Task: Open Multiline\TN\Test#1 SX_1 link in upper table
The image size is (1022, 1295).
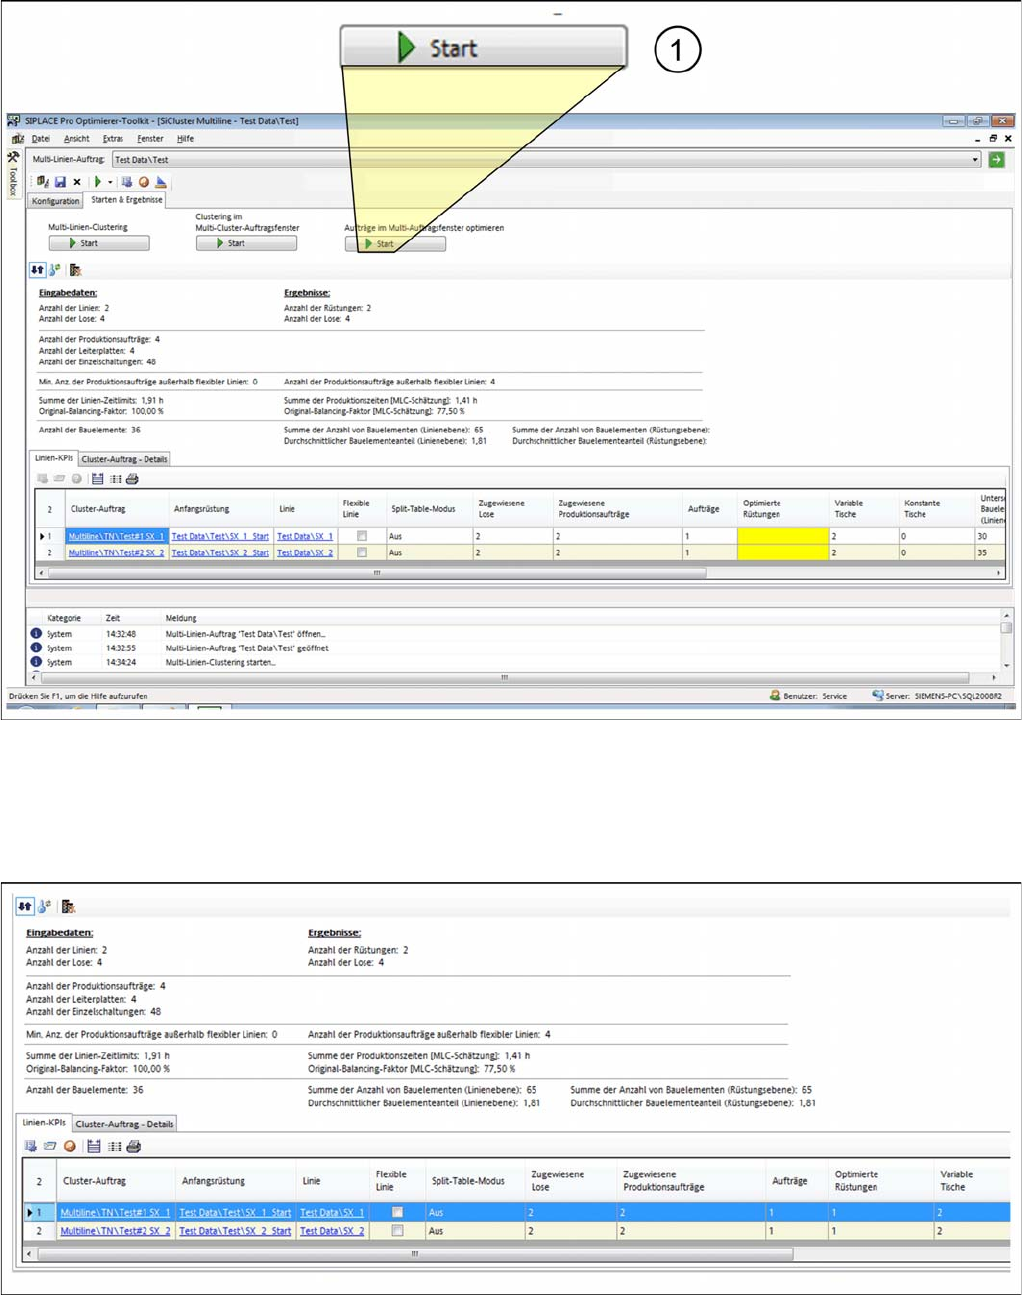Action: coord(116,536)
